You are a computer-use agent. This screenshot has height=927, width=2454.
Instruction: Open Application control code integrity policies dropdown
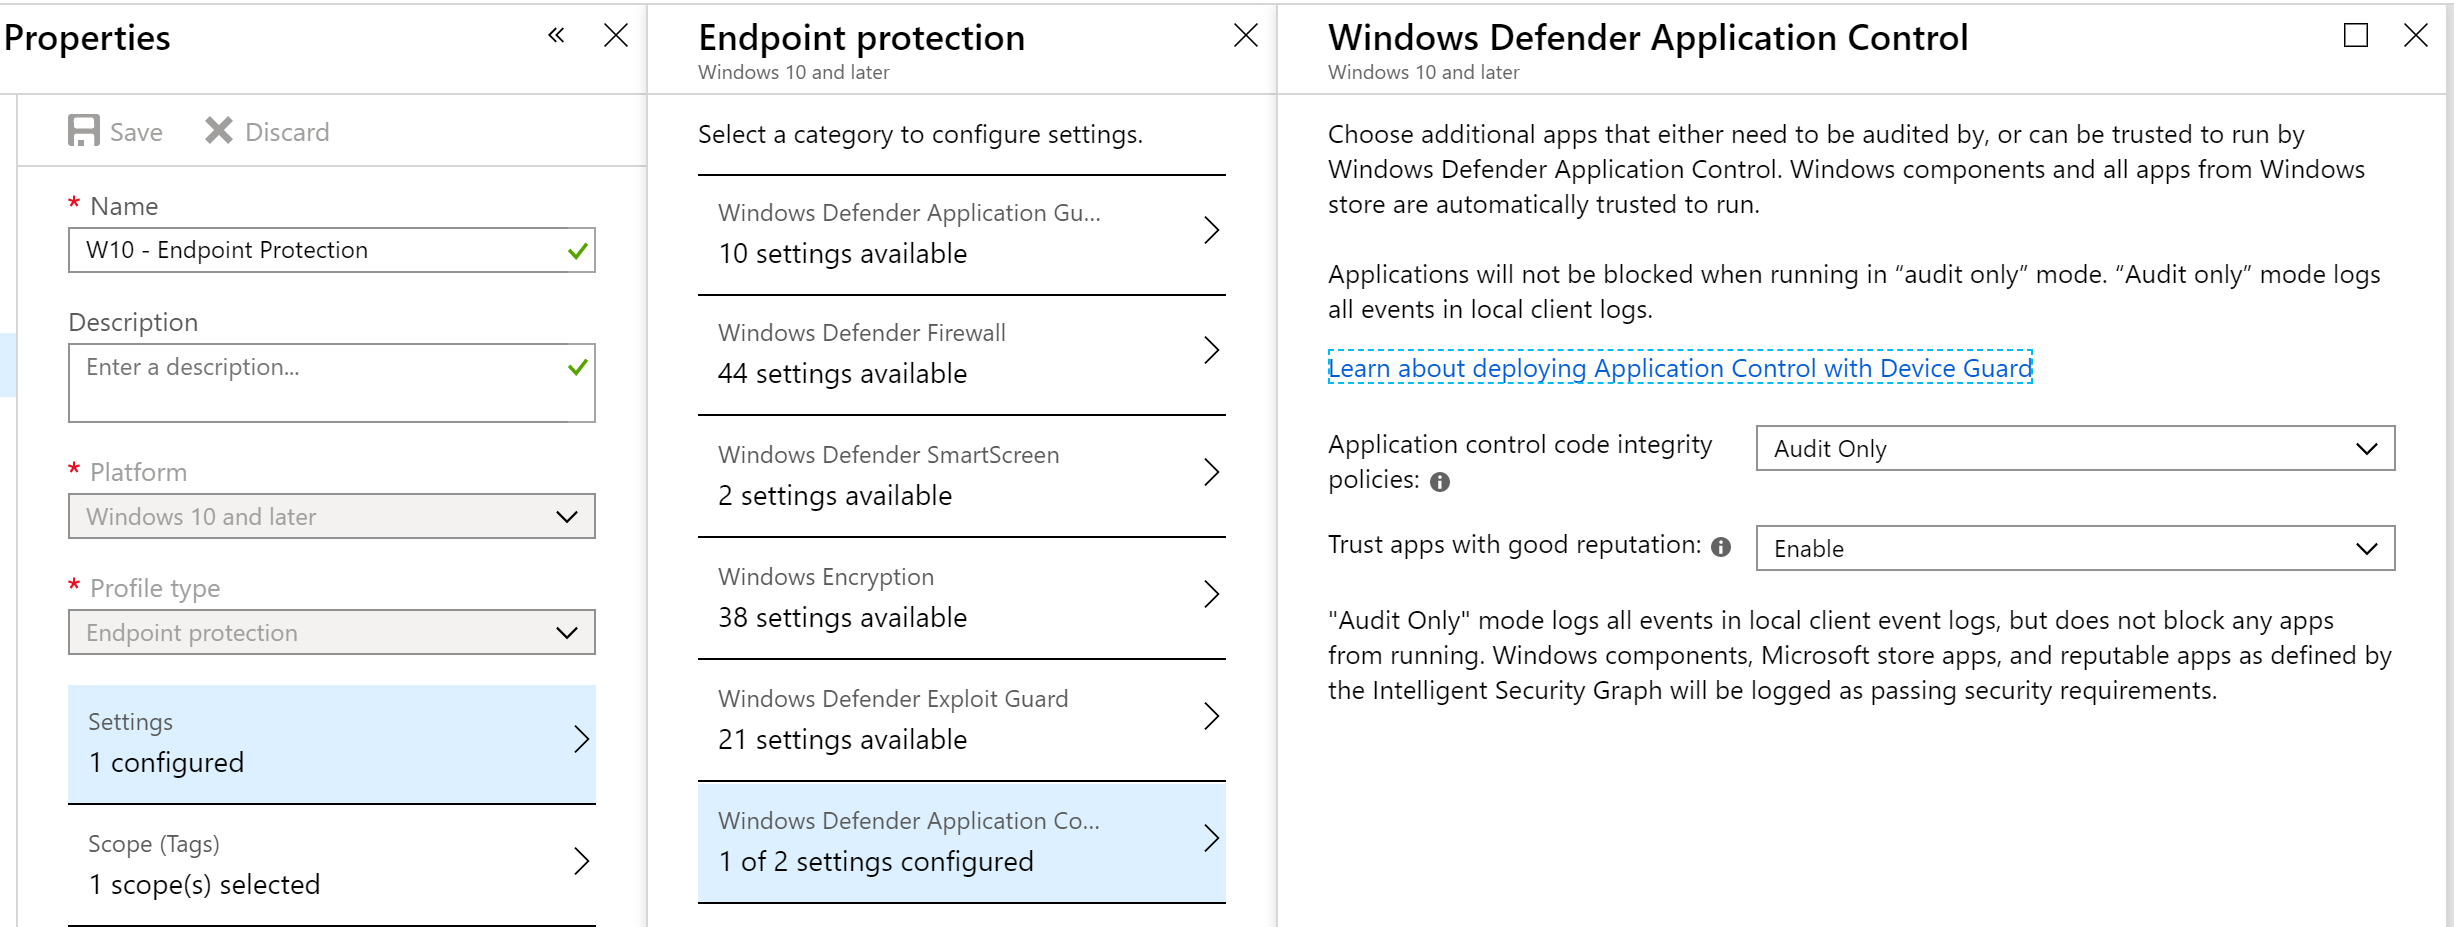(x=2075, y=449)
